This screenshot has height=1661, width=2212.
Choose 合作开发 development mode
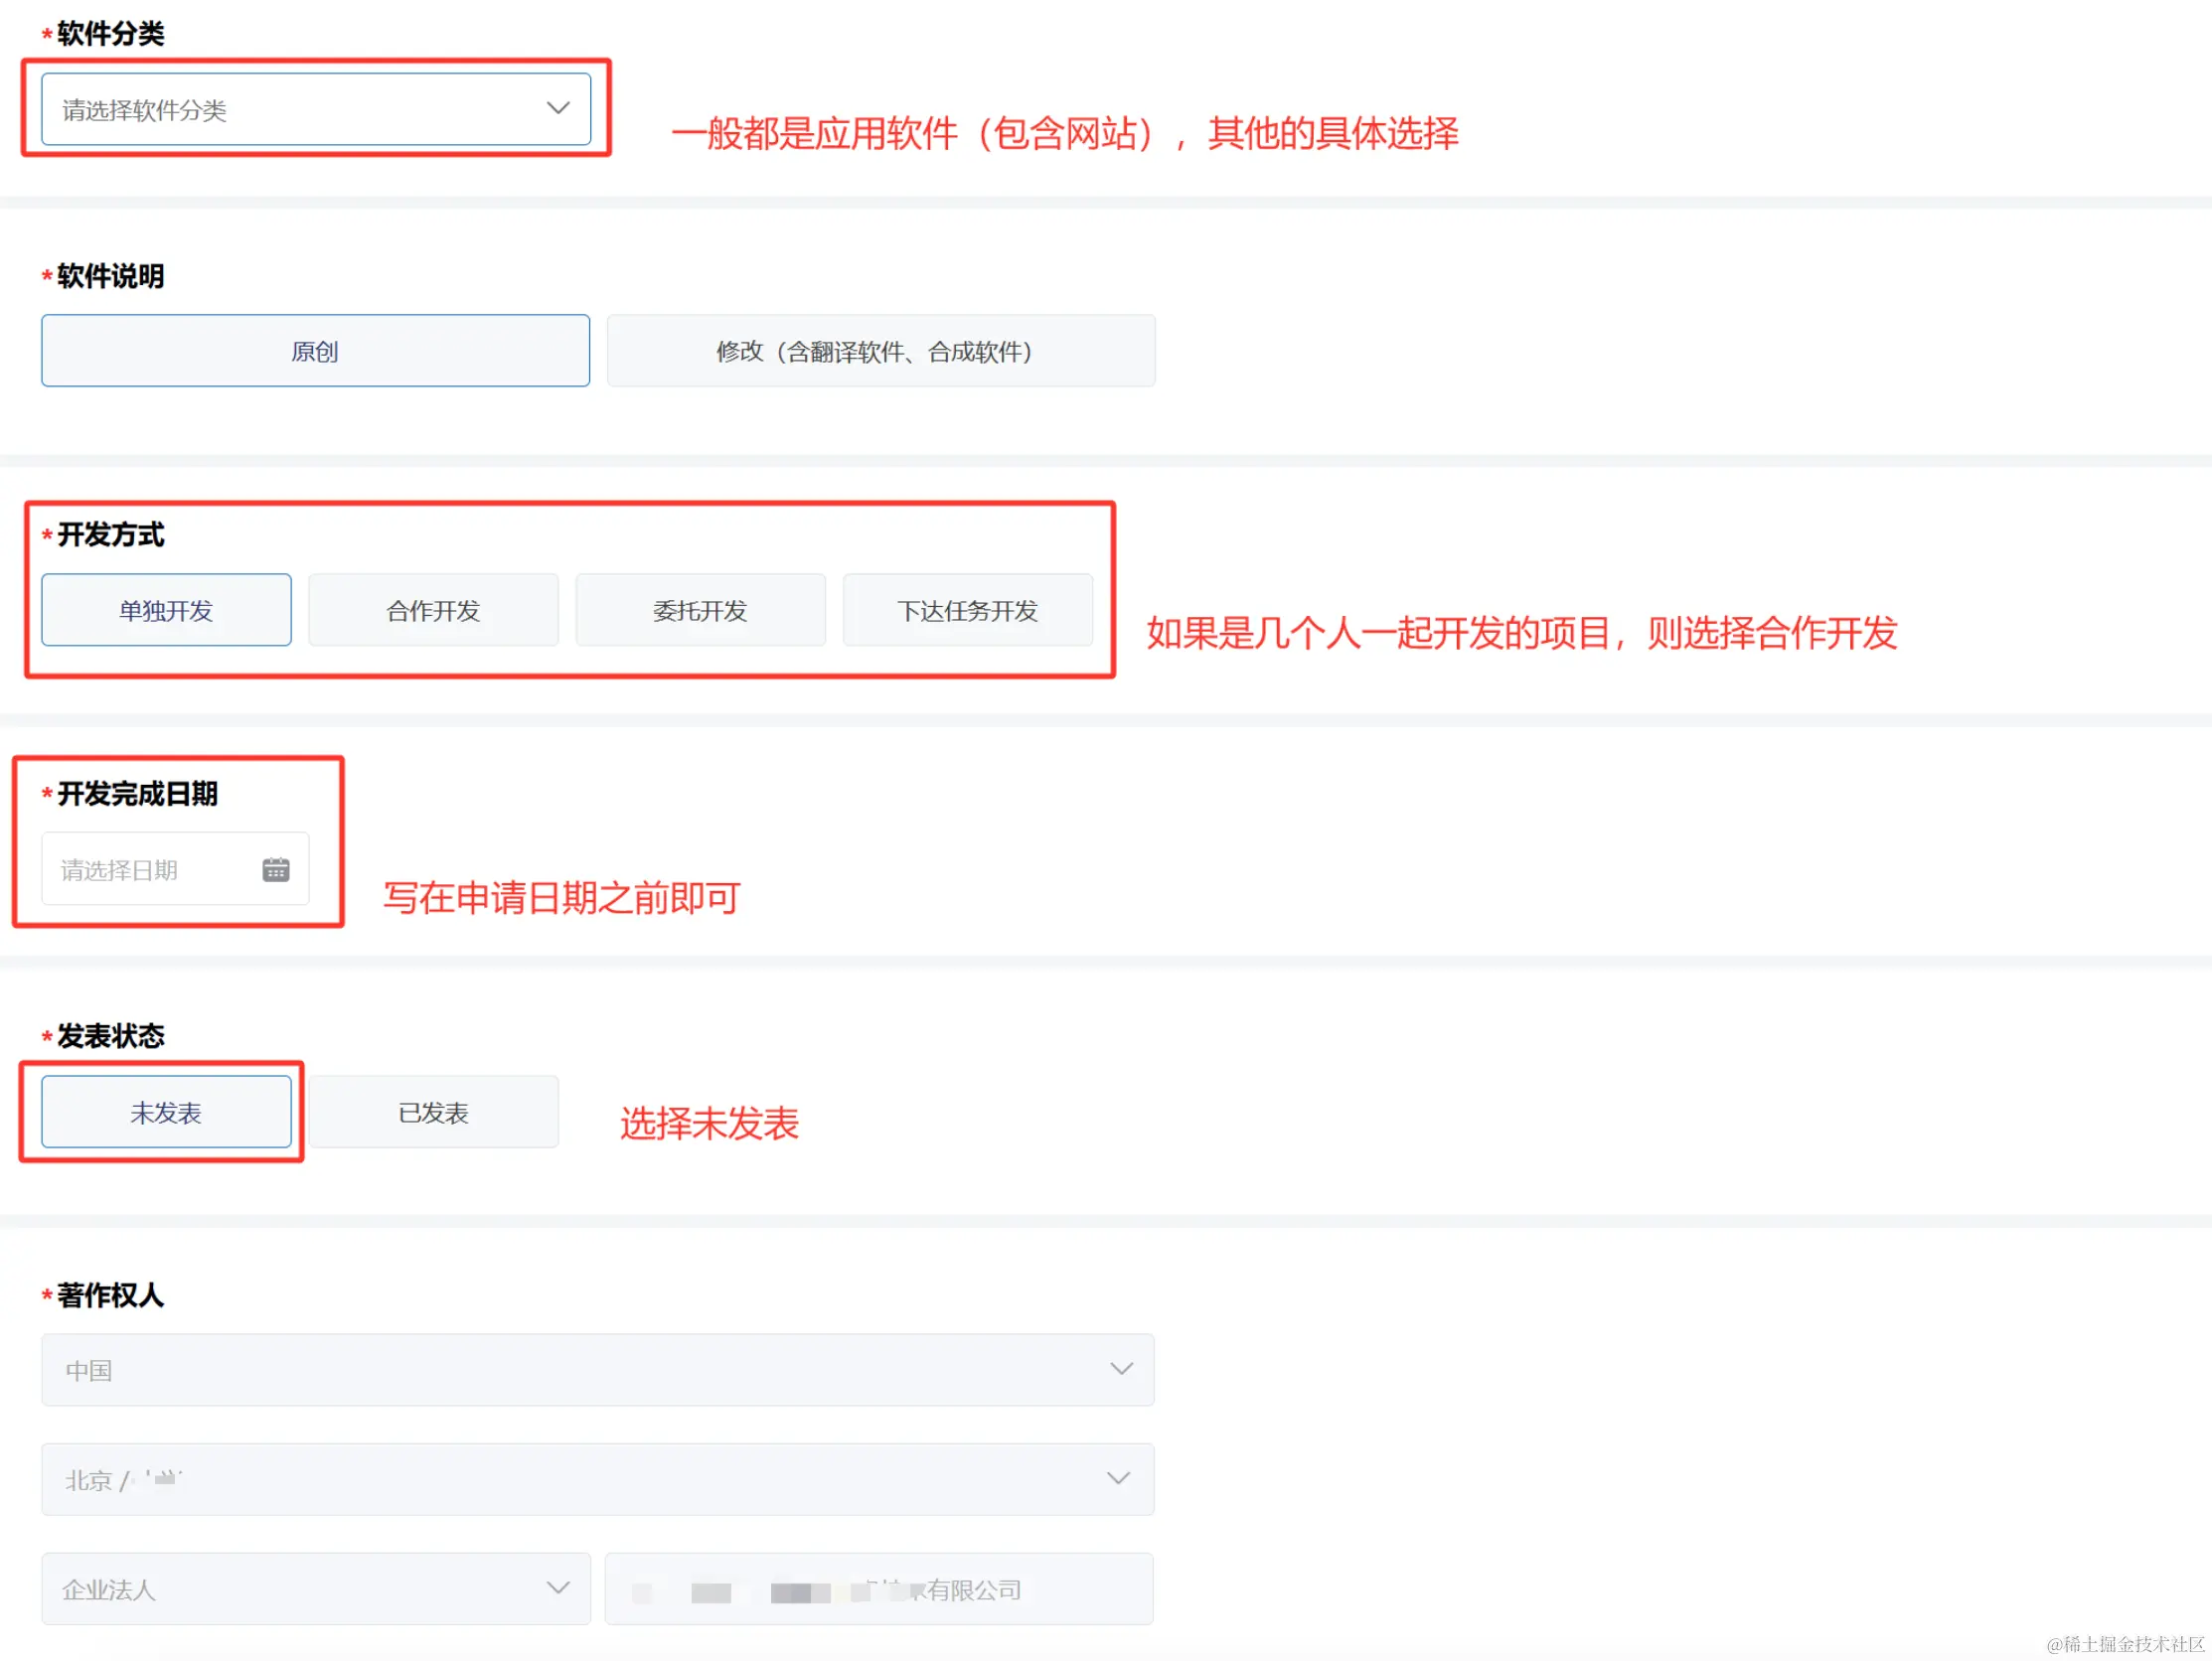coord(433,610)
